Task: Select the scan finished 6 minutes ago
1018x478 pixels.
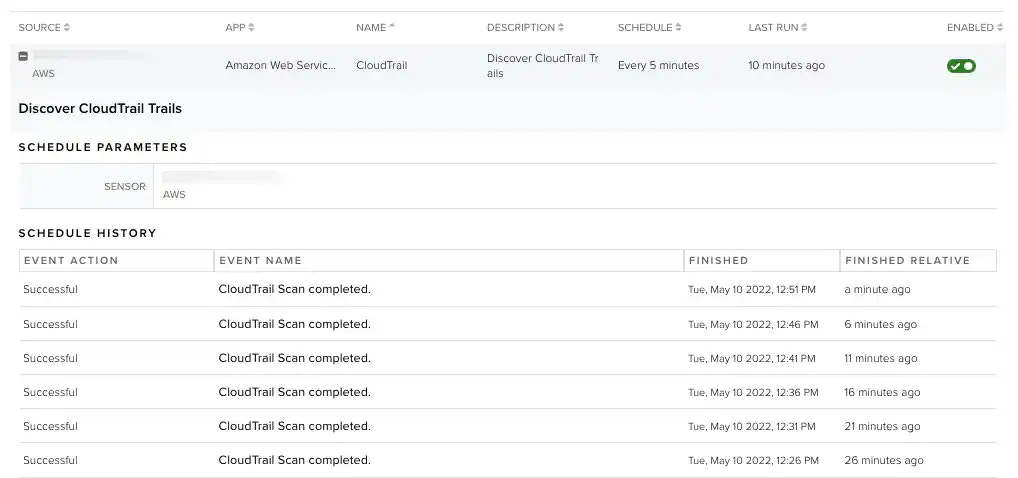Action: tap(508, 324)
